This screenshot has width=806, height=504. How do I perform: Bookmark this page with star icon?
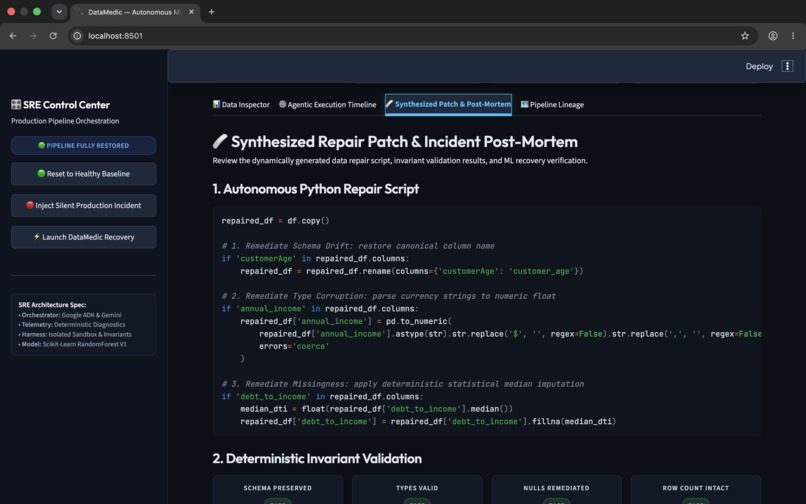coord(745,36)
